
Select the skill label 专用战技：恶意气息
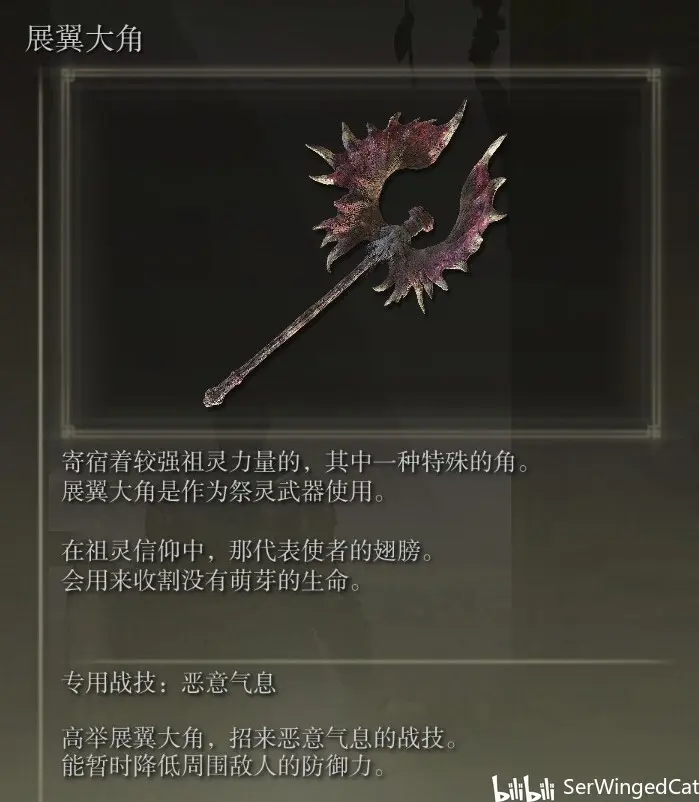tap(169, 683)
